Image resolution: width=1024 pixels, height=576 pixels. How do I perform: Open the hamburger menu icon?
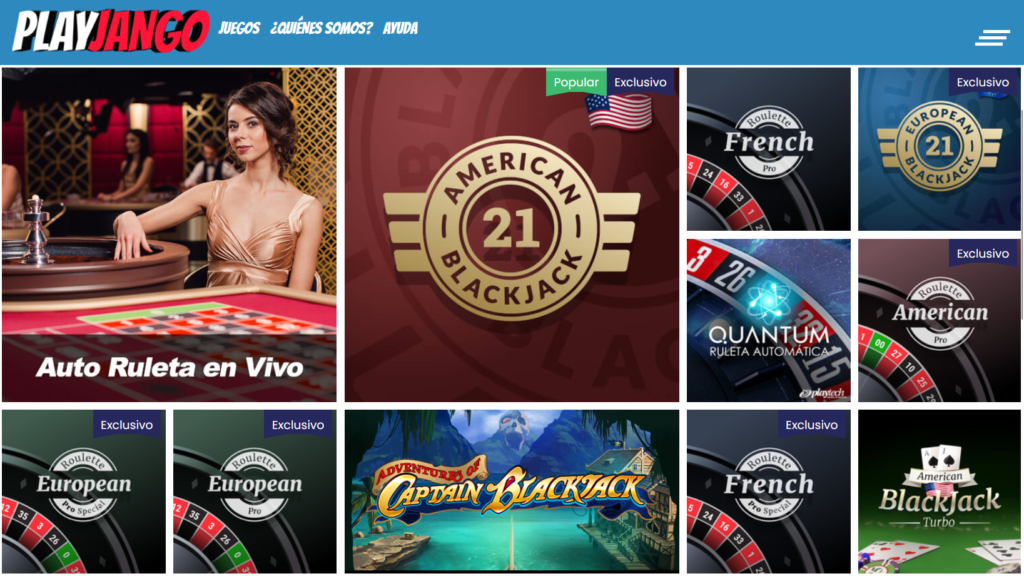tap(992, 38)
